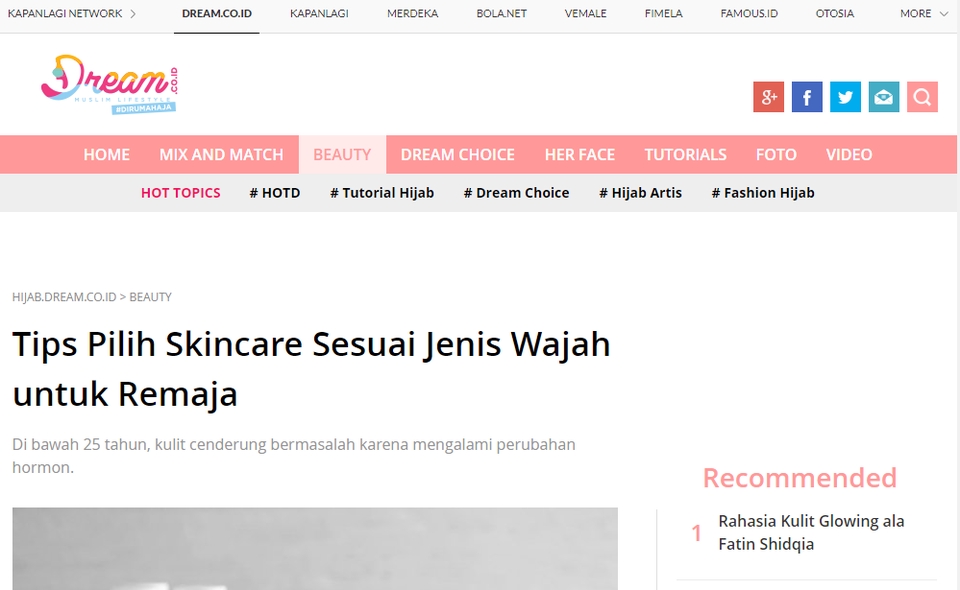Select the BEAUTY menu tab
Image resolution: width=960 pixels, height=590 pixels.
pyautogui.click(x=342, y=154)
